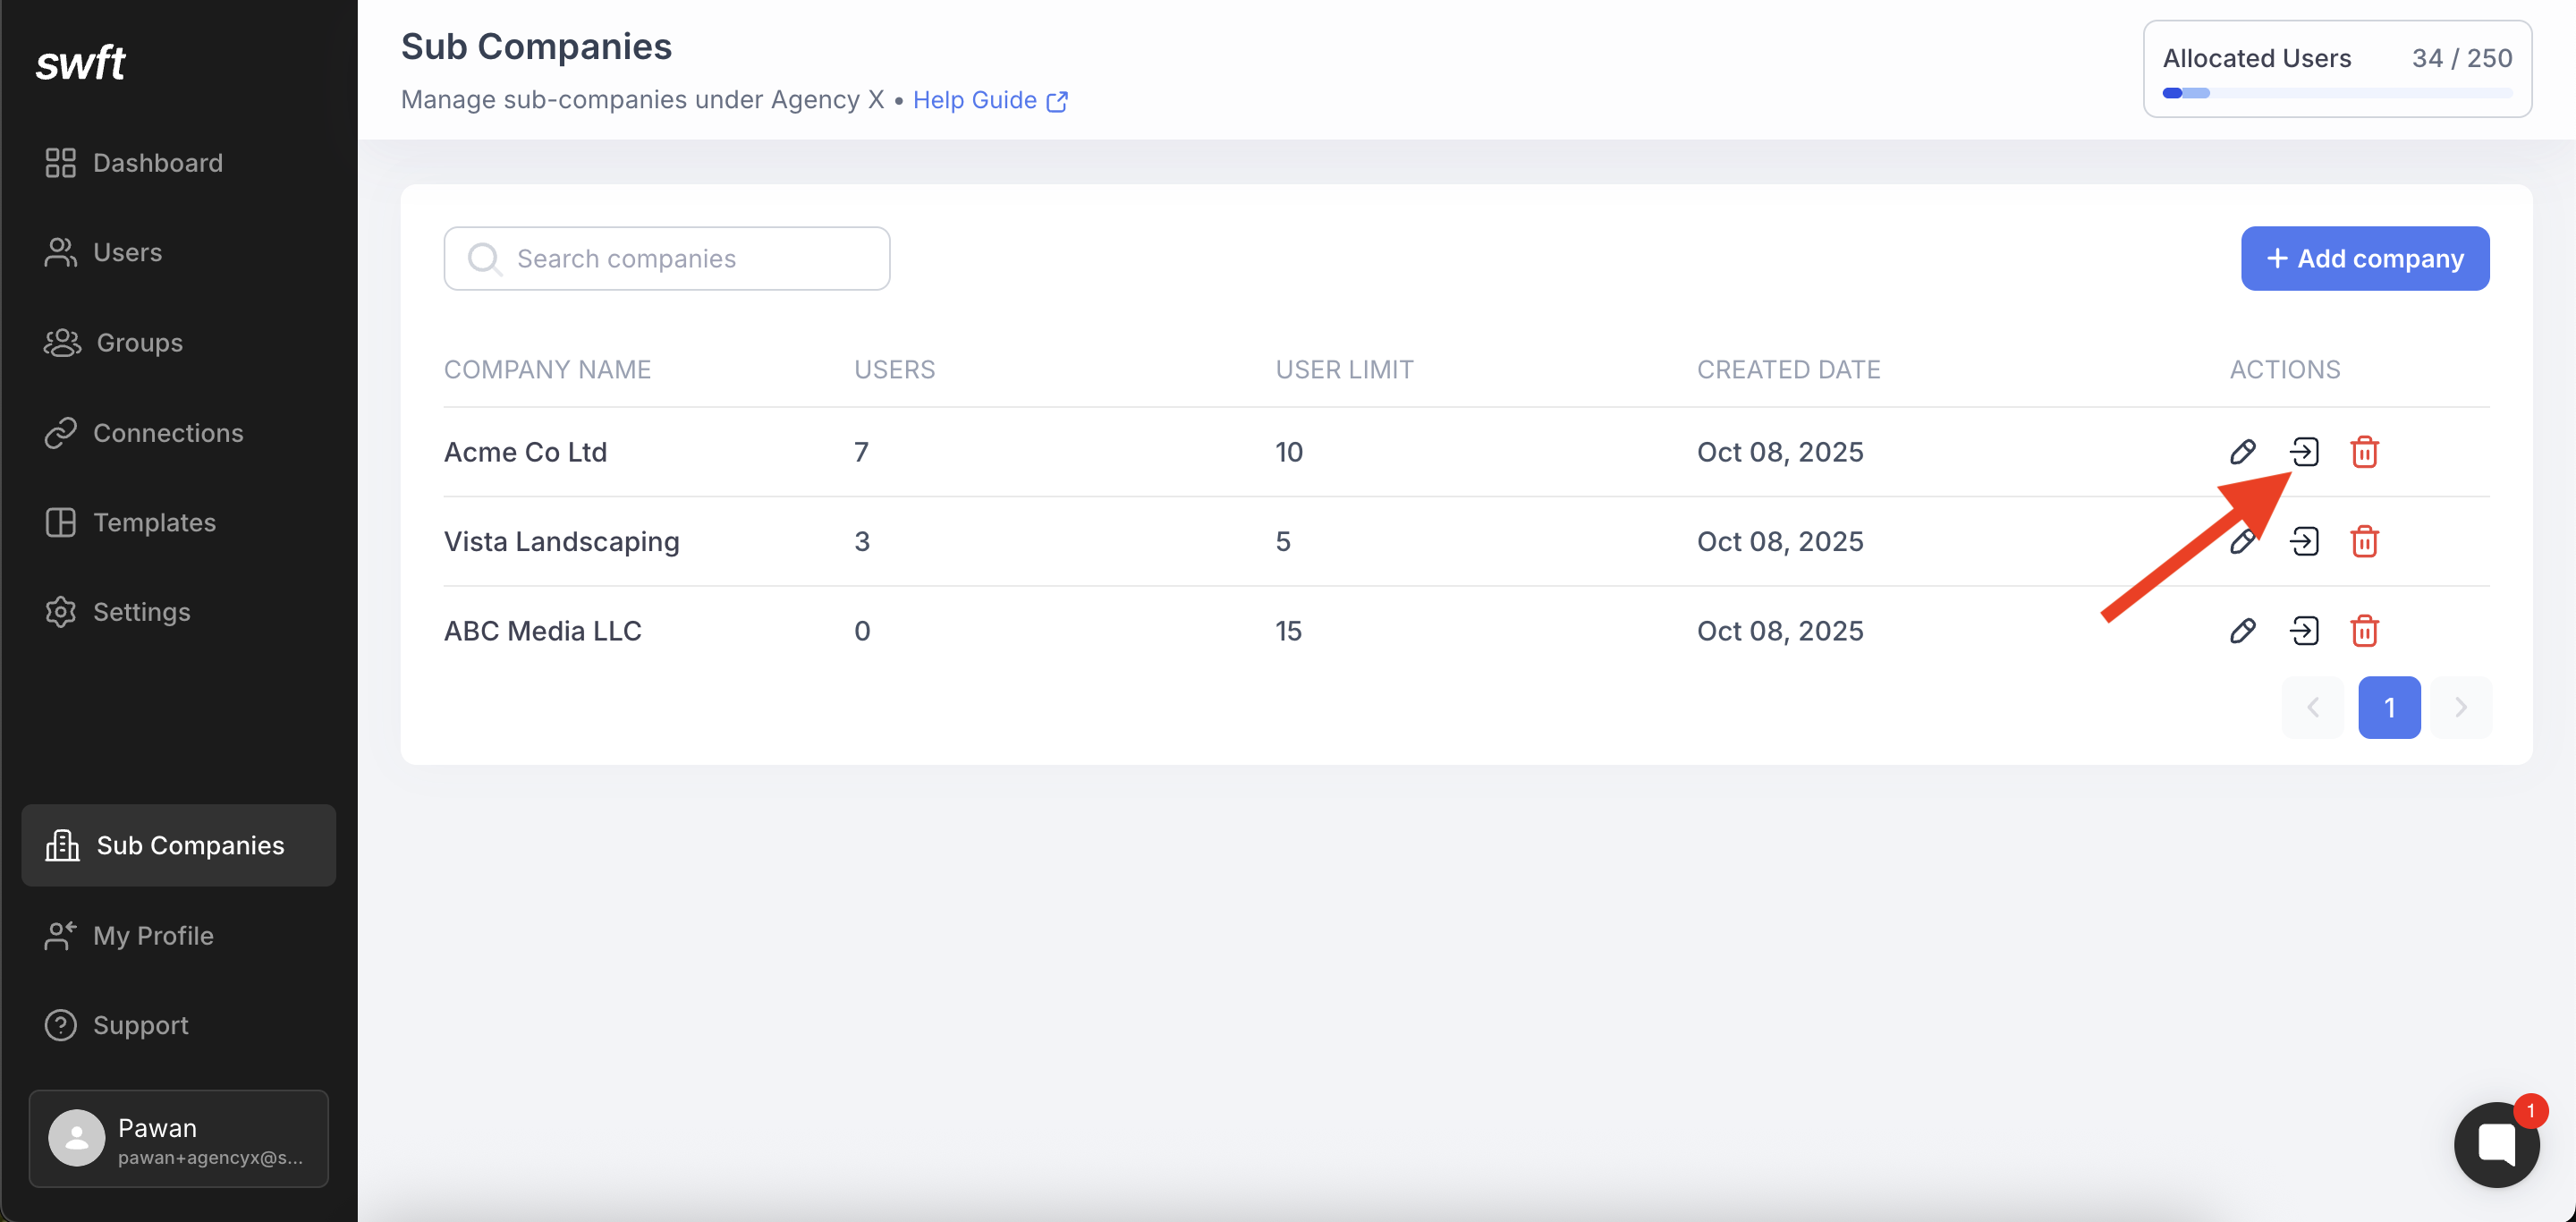Open Dashboard from the sidebar
2576x1222 pixels.
157,163
